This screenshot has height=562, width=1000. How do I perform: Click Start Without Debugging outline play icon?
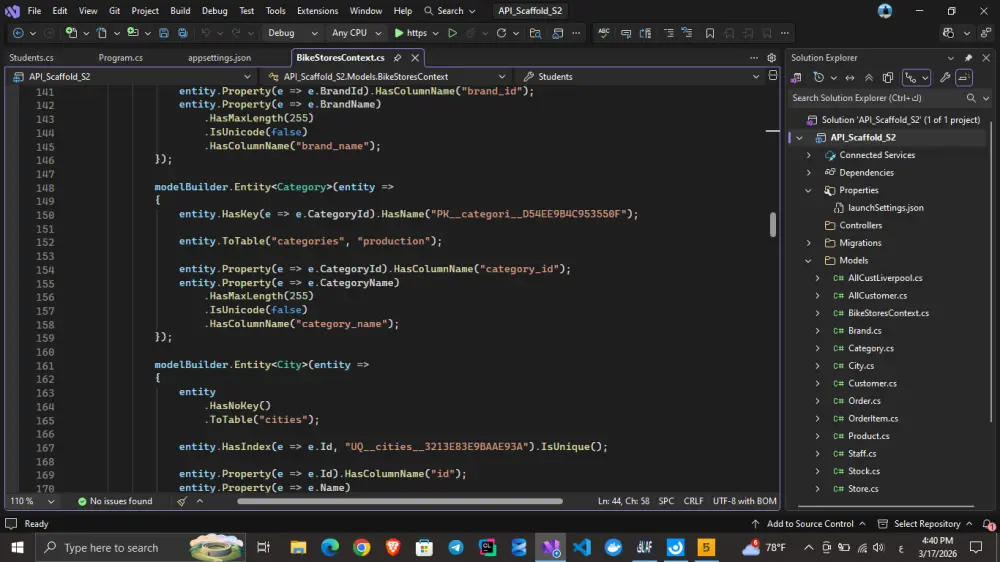click(452, 33)
